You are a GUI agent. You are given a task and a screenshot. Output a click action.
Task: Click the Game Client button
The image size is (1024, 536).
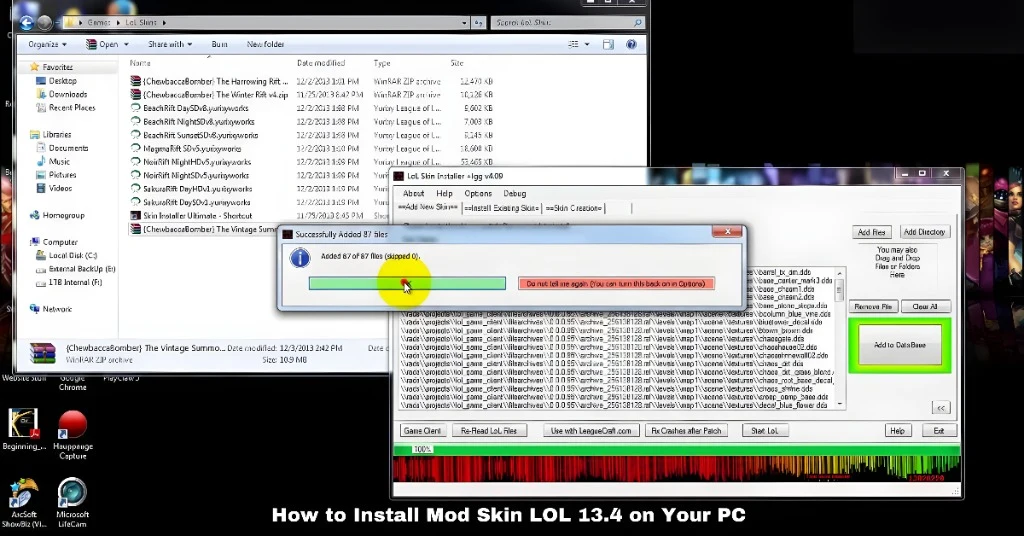coord(422,431)
